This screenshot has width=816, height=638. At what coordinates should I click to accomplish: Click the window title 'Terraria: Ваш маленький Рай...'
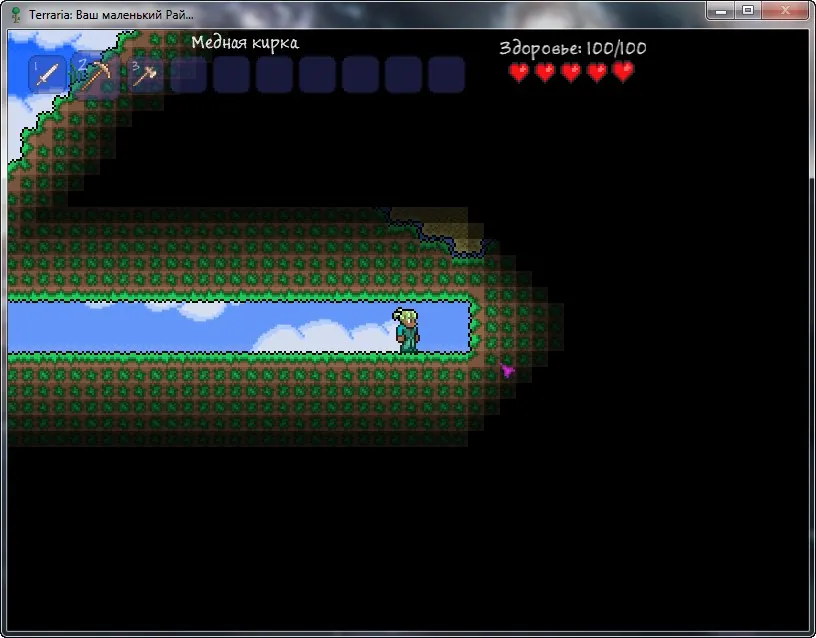click(111, 15)
